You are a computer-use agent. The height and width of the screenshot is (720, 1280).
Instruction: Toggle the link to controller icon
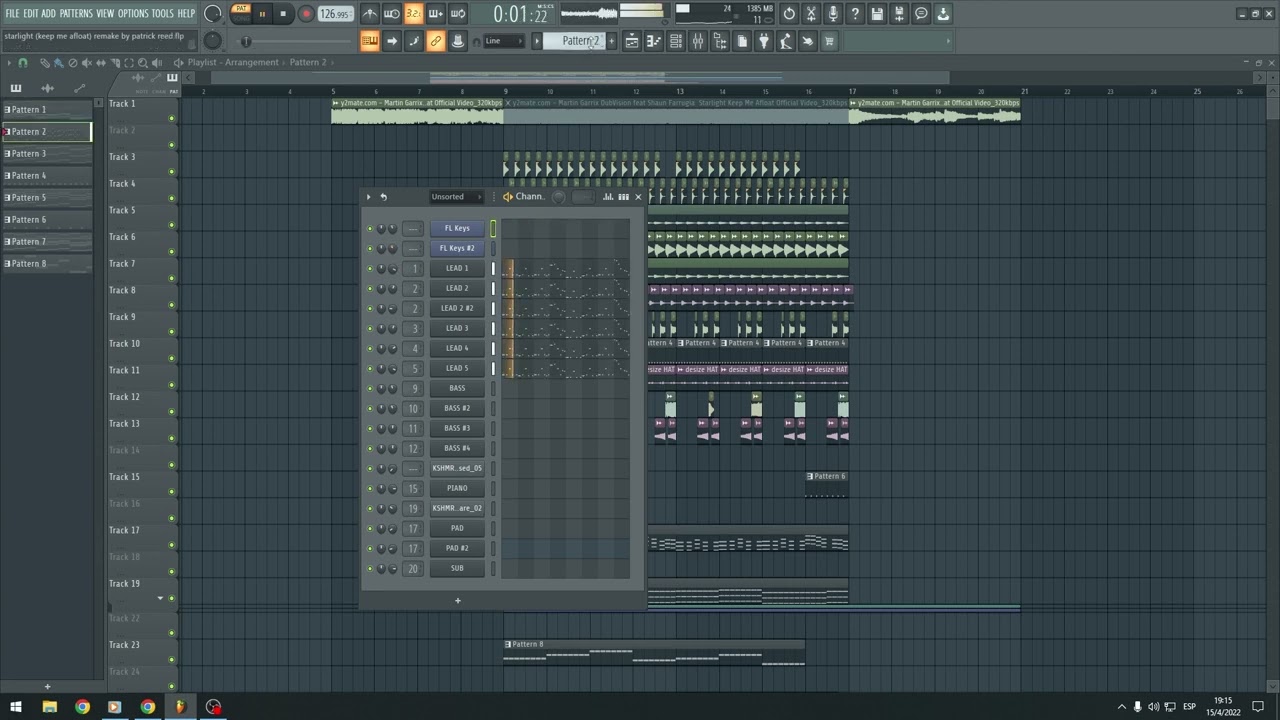(x=436, y=41)
